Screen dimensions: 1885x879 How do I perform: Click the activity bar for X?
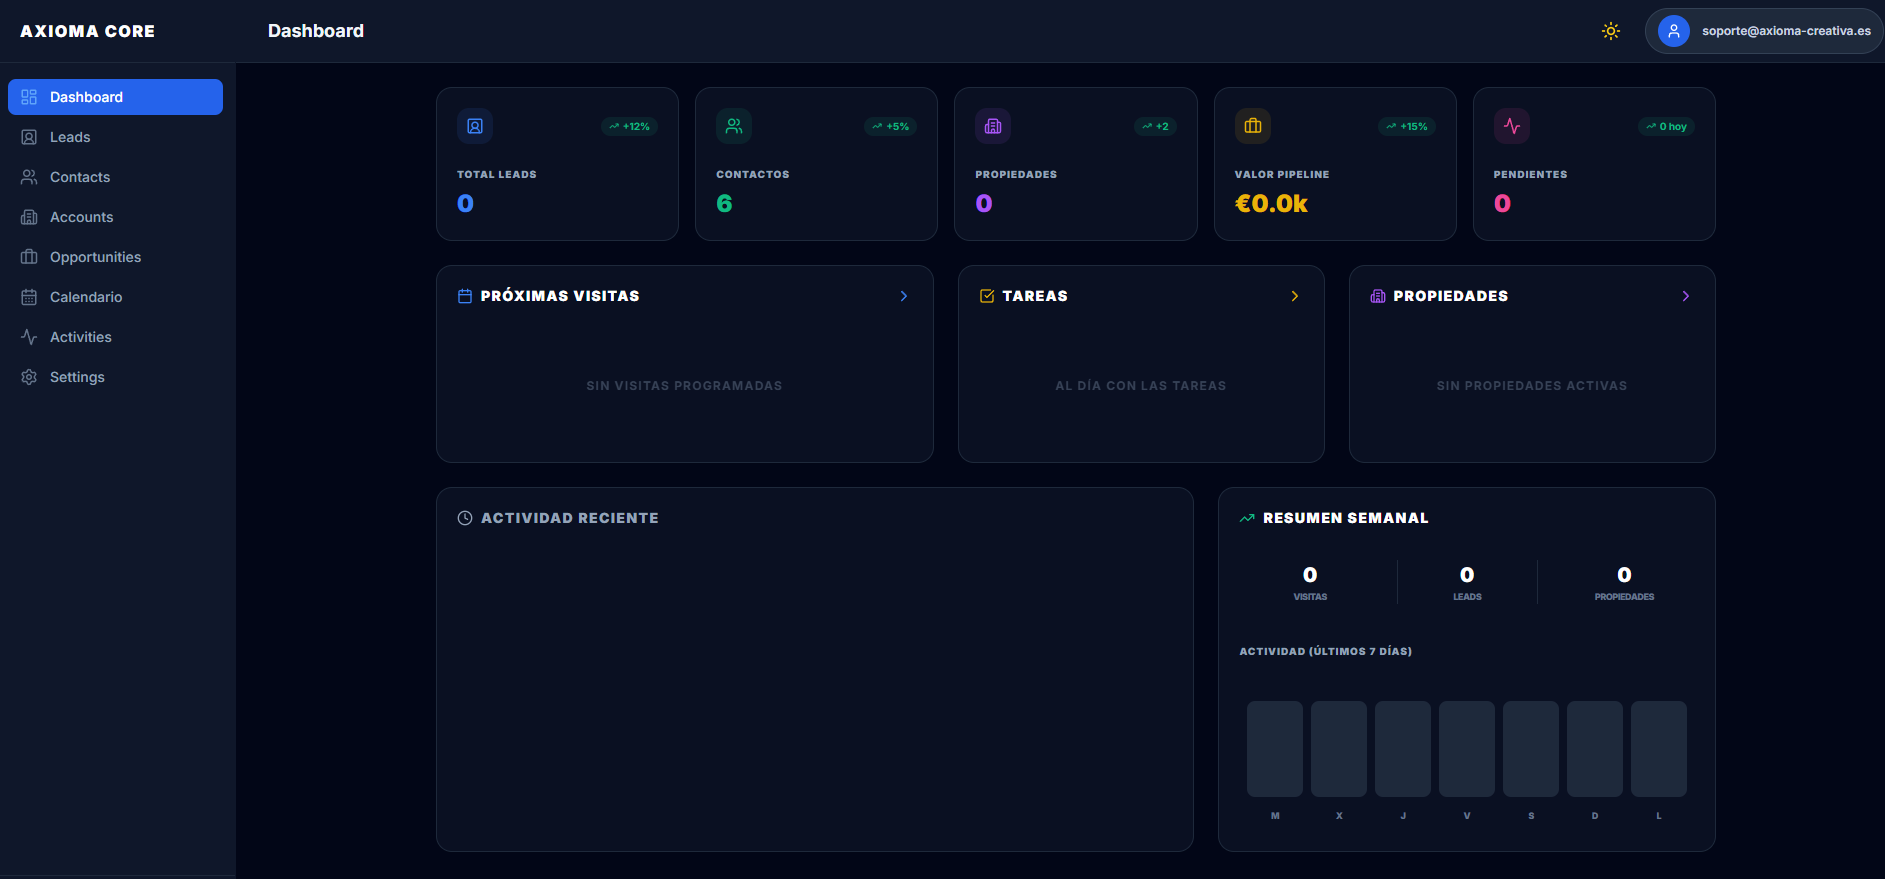(x=1339, y=749)
